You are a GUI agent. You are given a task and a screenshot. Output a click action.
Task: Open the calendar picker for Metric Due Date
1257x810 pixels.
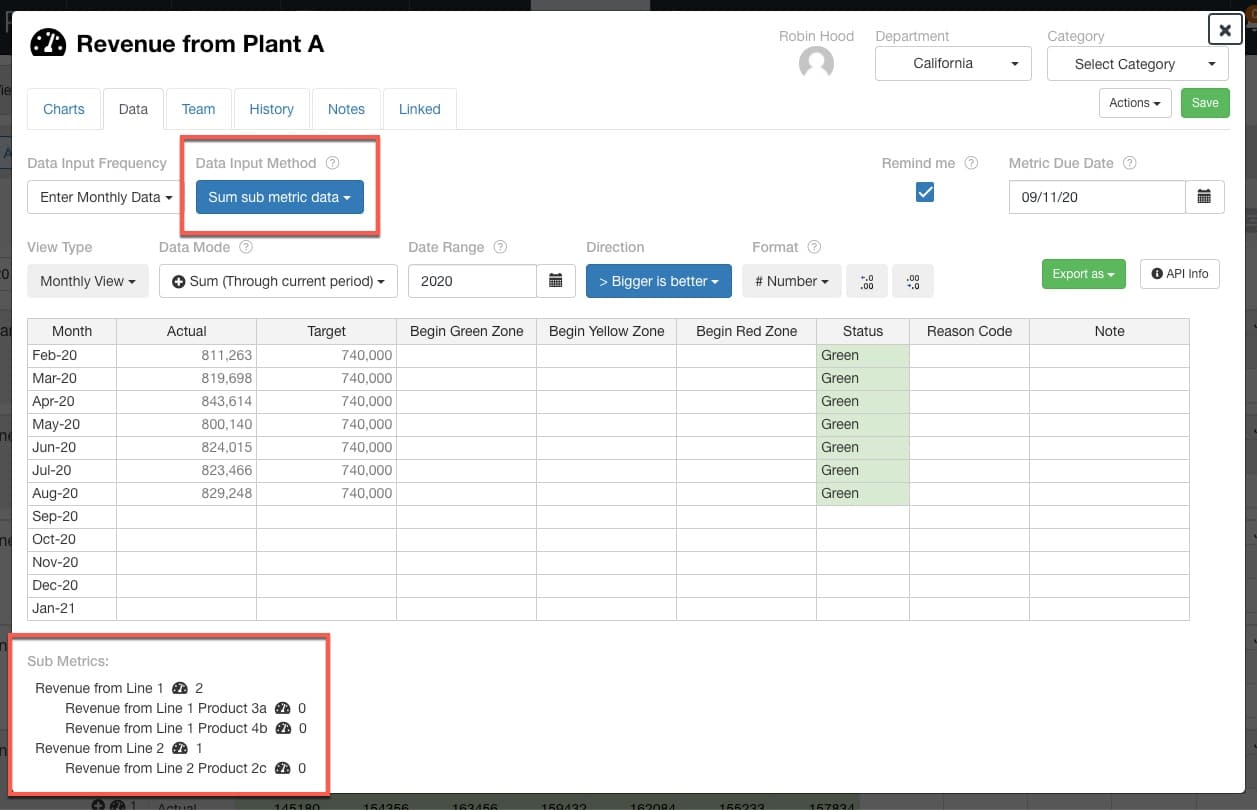pyautogui.click(x=1205, y=197)
